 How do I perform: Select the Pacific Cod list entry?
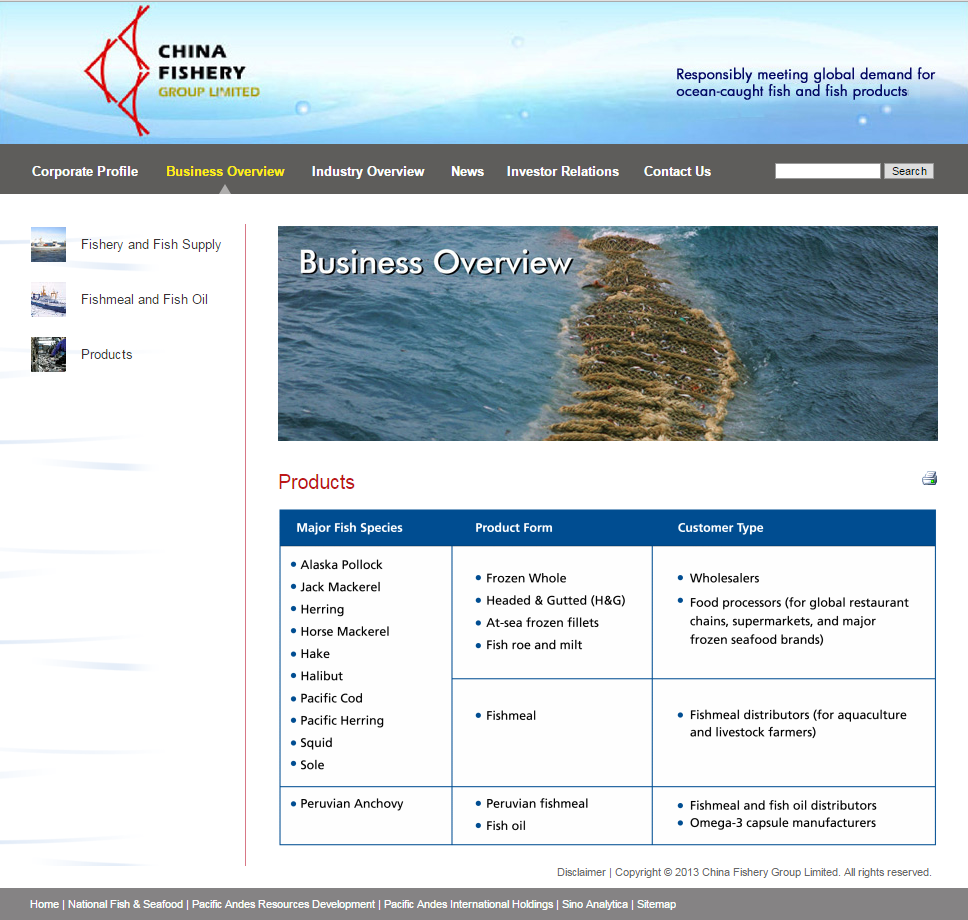click(332, 698)
